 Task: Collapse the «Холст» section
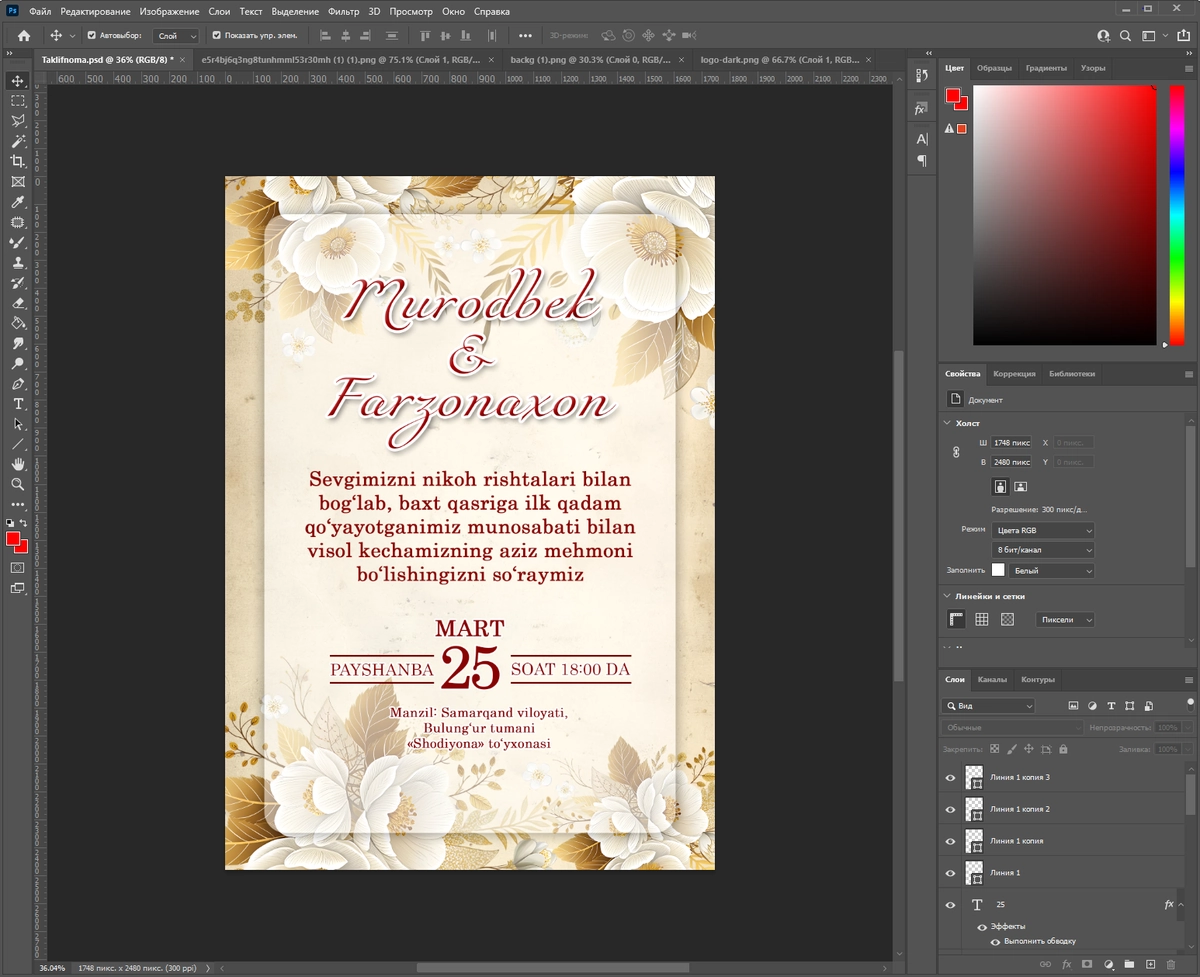click(946, 423)
